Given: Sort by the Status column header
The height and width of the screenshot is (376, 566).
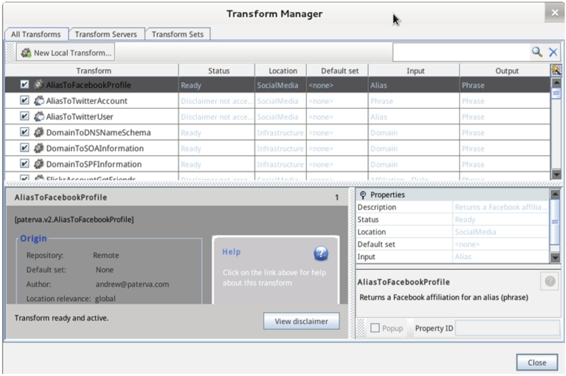Looking at the screenshot, I should [x=218, y=71].
